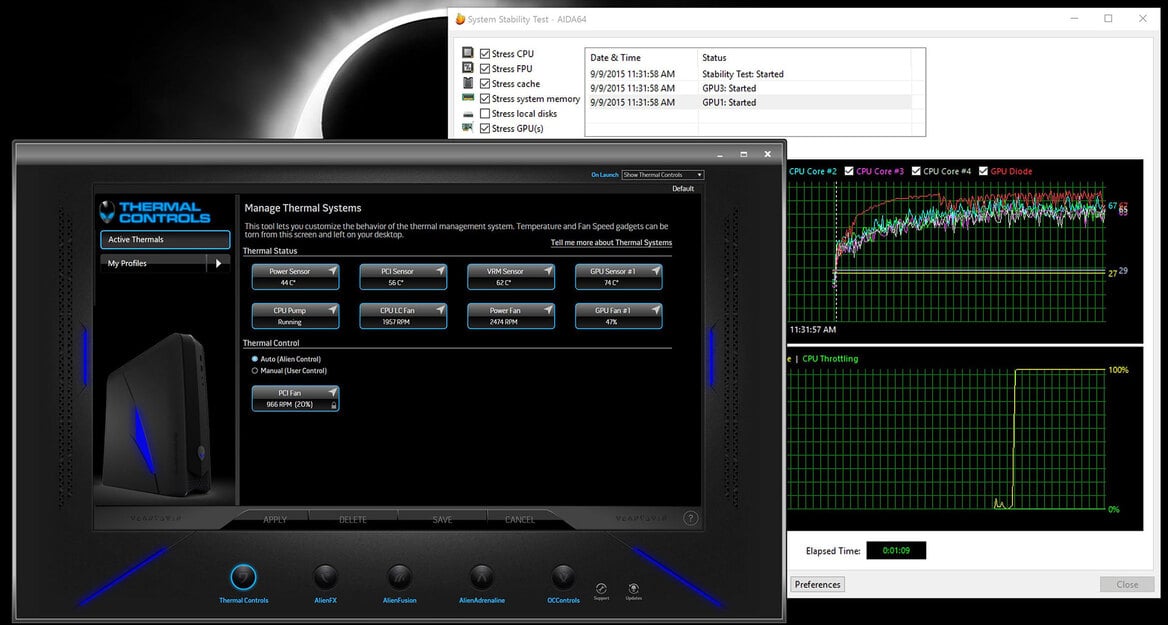Tear off the CPU Pump gadget arrow
This screenshot has width=1168, height=625.
(332, 310)
